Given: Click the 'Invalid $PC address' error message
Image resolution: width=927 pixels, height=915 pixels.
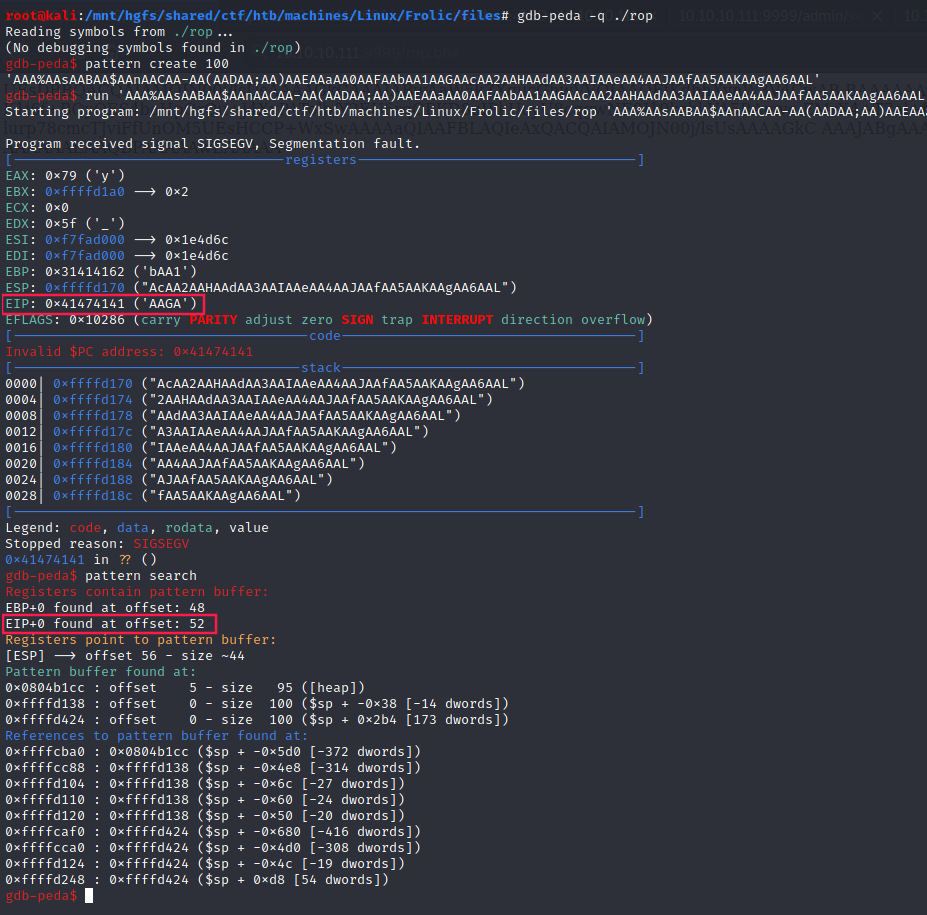Looking at the screenshot, I should pos(129,352).
